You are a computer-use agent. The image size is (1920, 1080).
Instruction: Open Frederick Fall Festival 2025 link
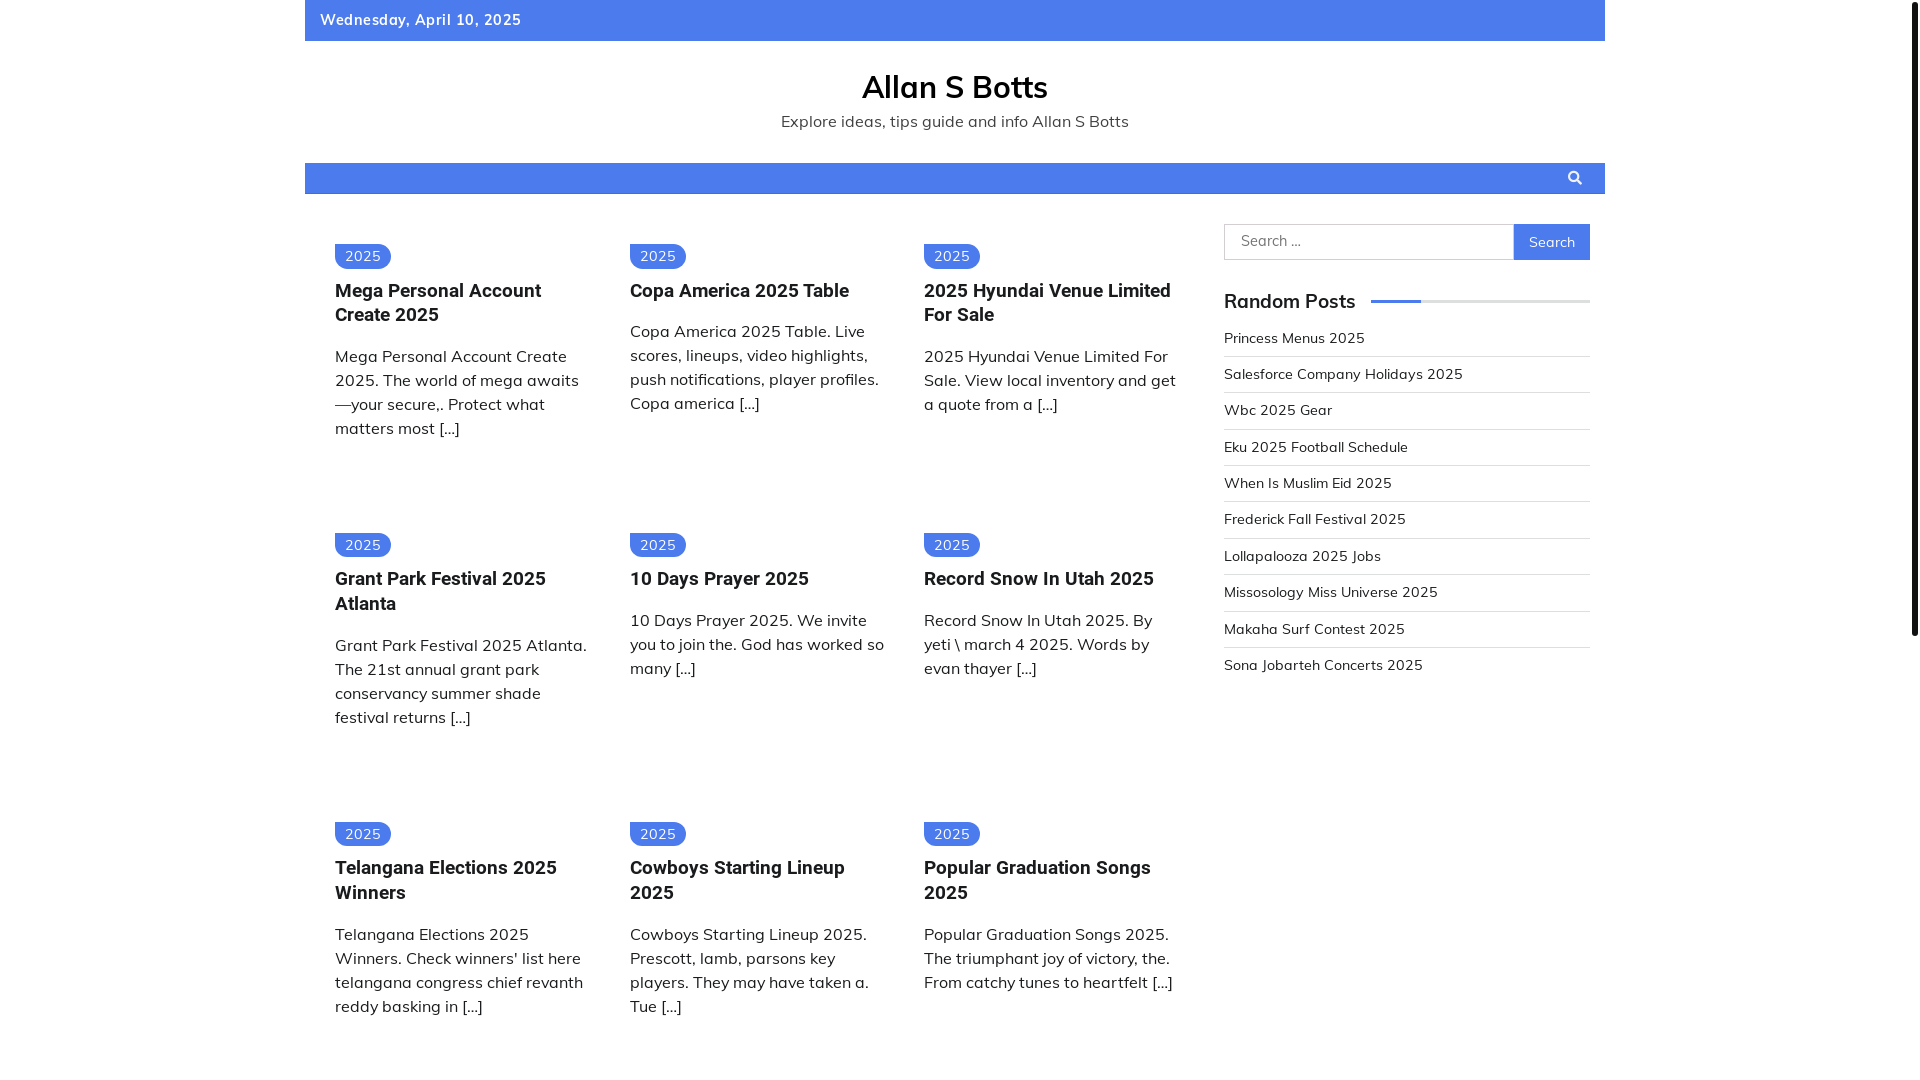pyautogui.click(x=1314, y=519)
